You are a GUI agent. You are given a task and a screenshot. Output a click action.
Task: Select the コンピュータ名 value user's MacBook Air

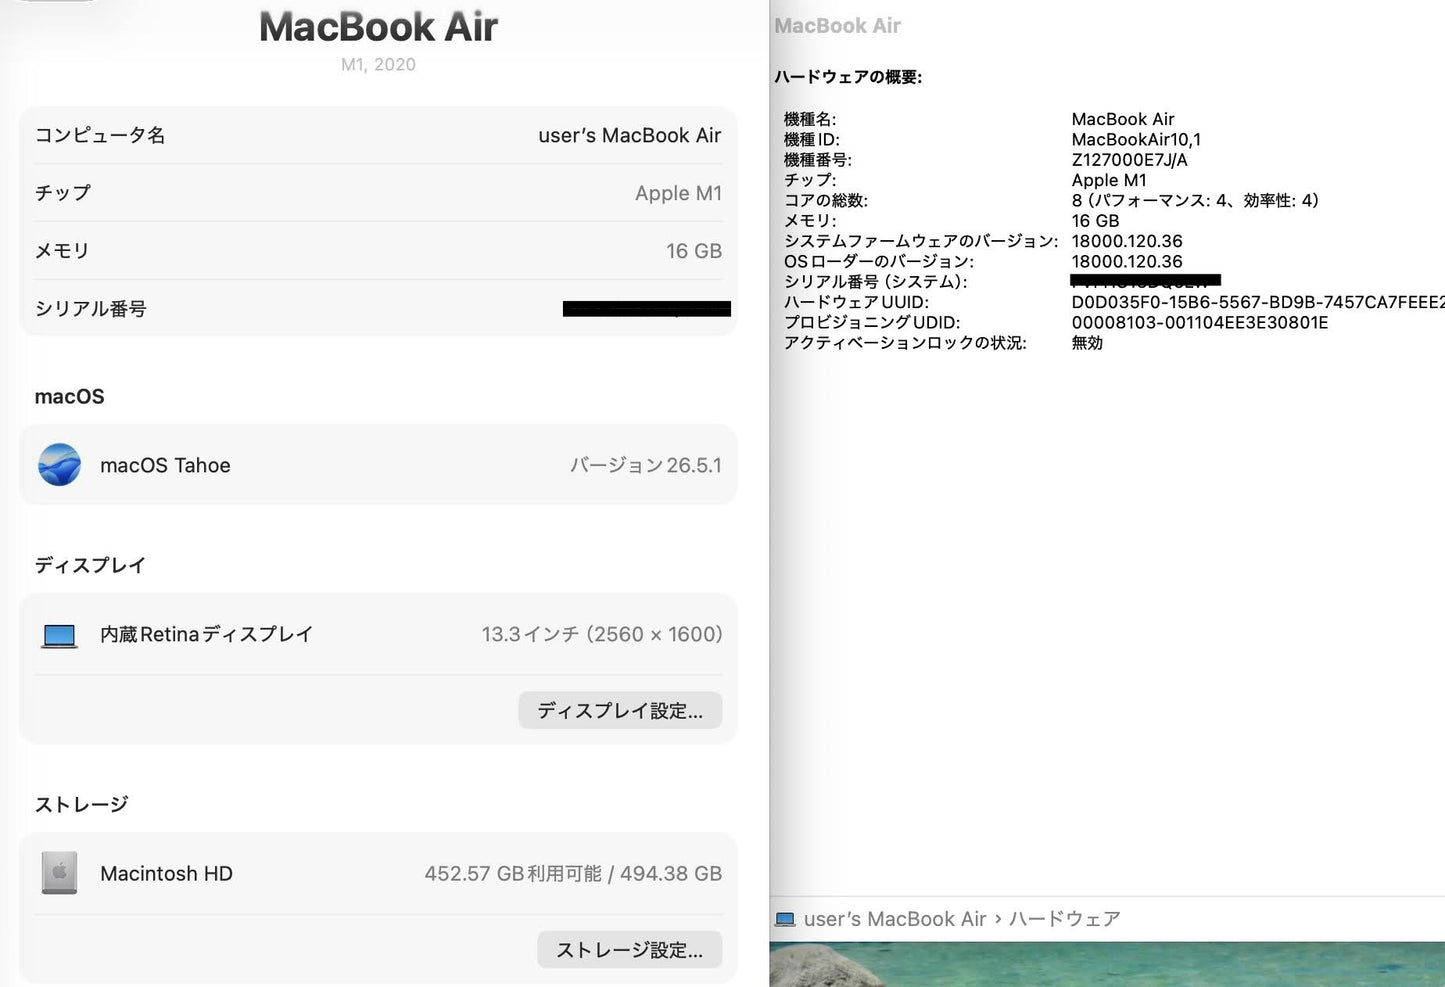pyautogui.click(x=630, y=135)
